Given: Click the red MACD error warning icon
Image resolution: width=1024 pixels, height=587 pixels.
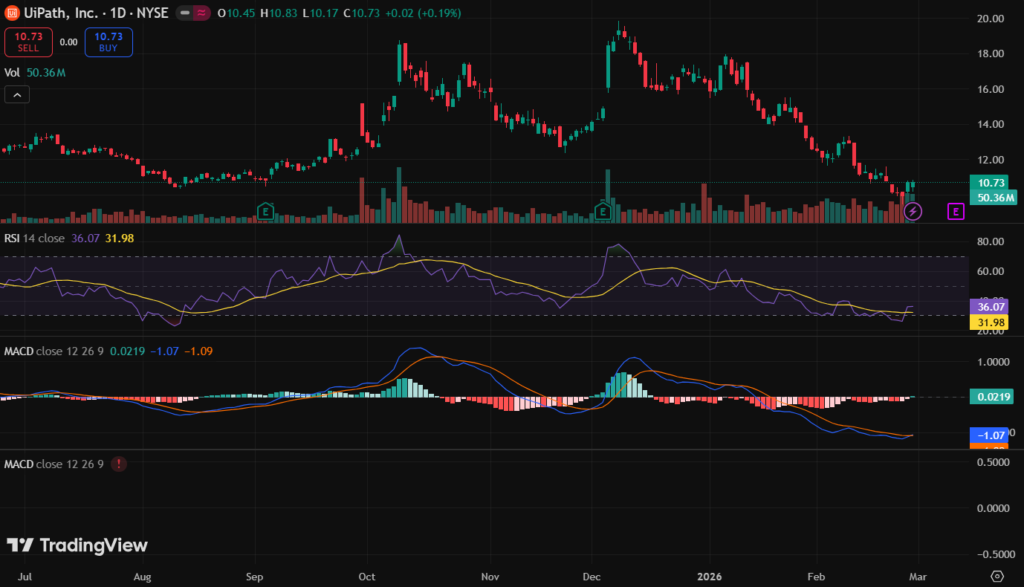Looking at the screenshot, I should tap(120, 464).
